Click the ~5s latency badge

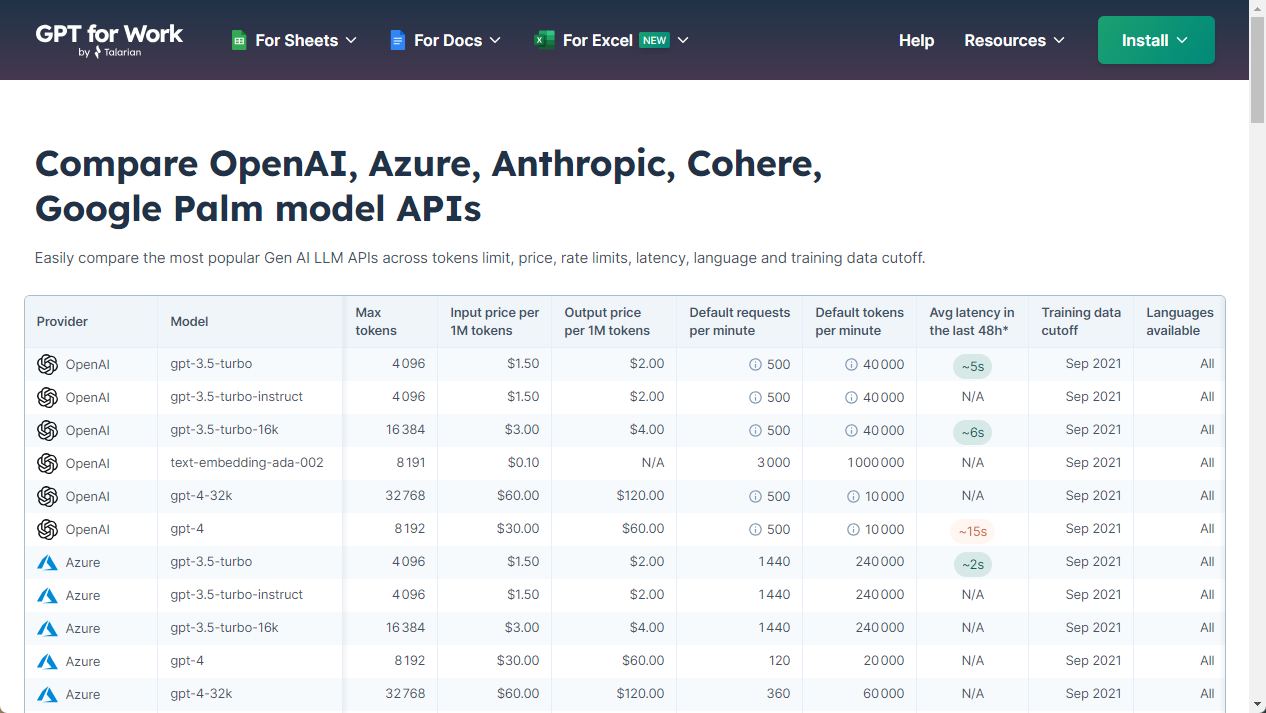972,367
